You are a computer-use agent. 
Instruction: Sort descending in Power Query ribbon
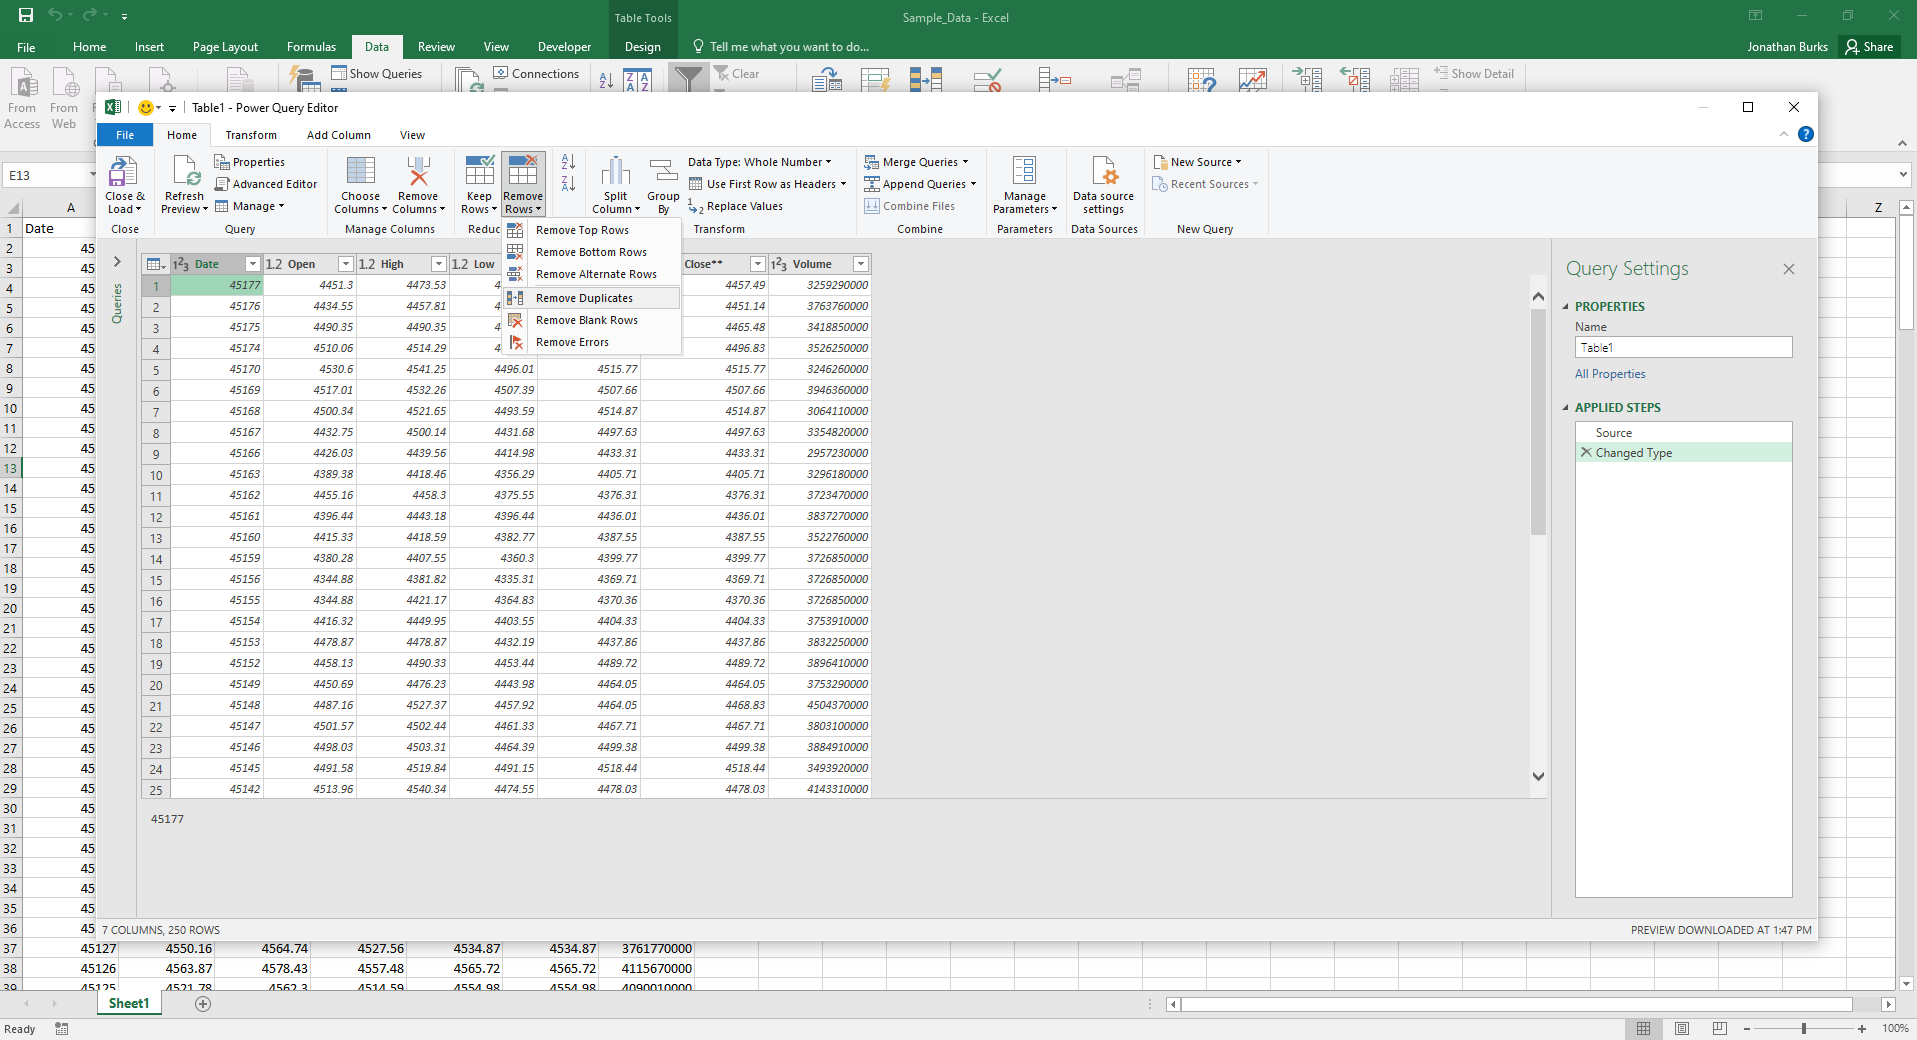(x=568, y=183)
